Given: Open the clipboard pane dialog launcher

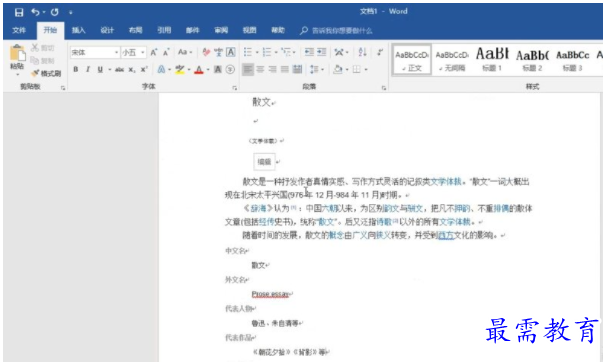Looking at the screenshot, I should pyautogui.click(x=63, y=88).
